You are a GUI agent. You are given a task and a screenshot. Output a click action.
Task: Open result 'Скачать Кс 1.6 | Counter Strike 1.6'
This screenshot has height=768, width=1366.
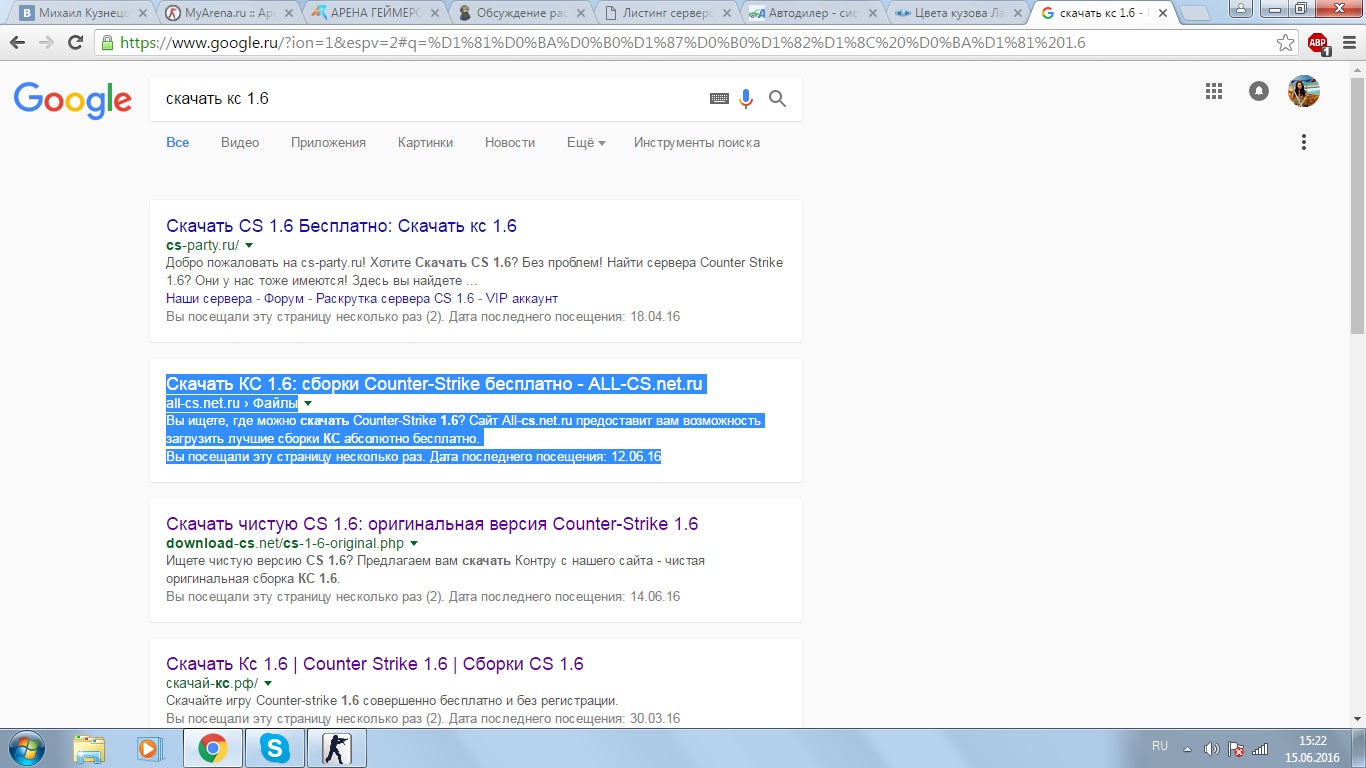(x=375, y=664)
